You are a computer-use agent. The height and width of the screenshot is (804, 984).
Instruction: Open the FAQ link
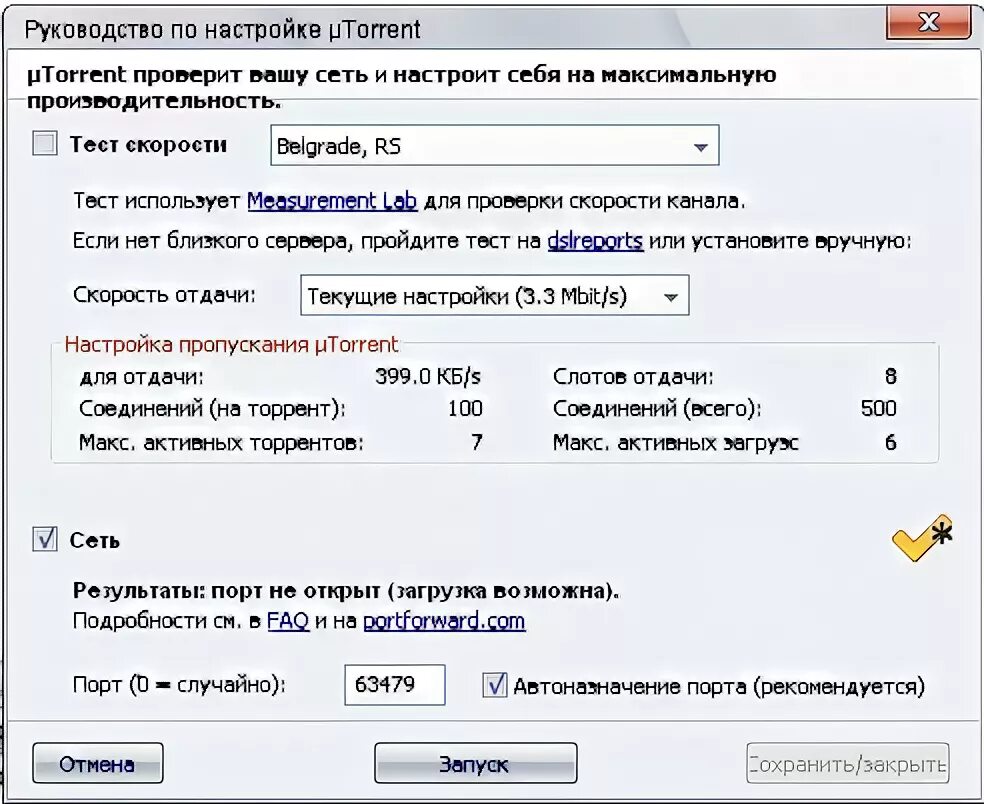288,621
